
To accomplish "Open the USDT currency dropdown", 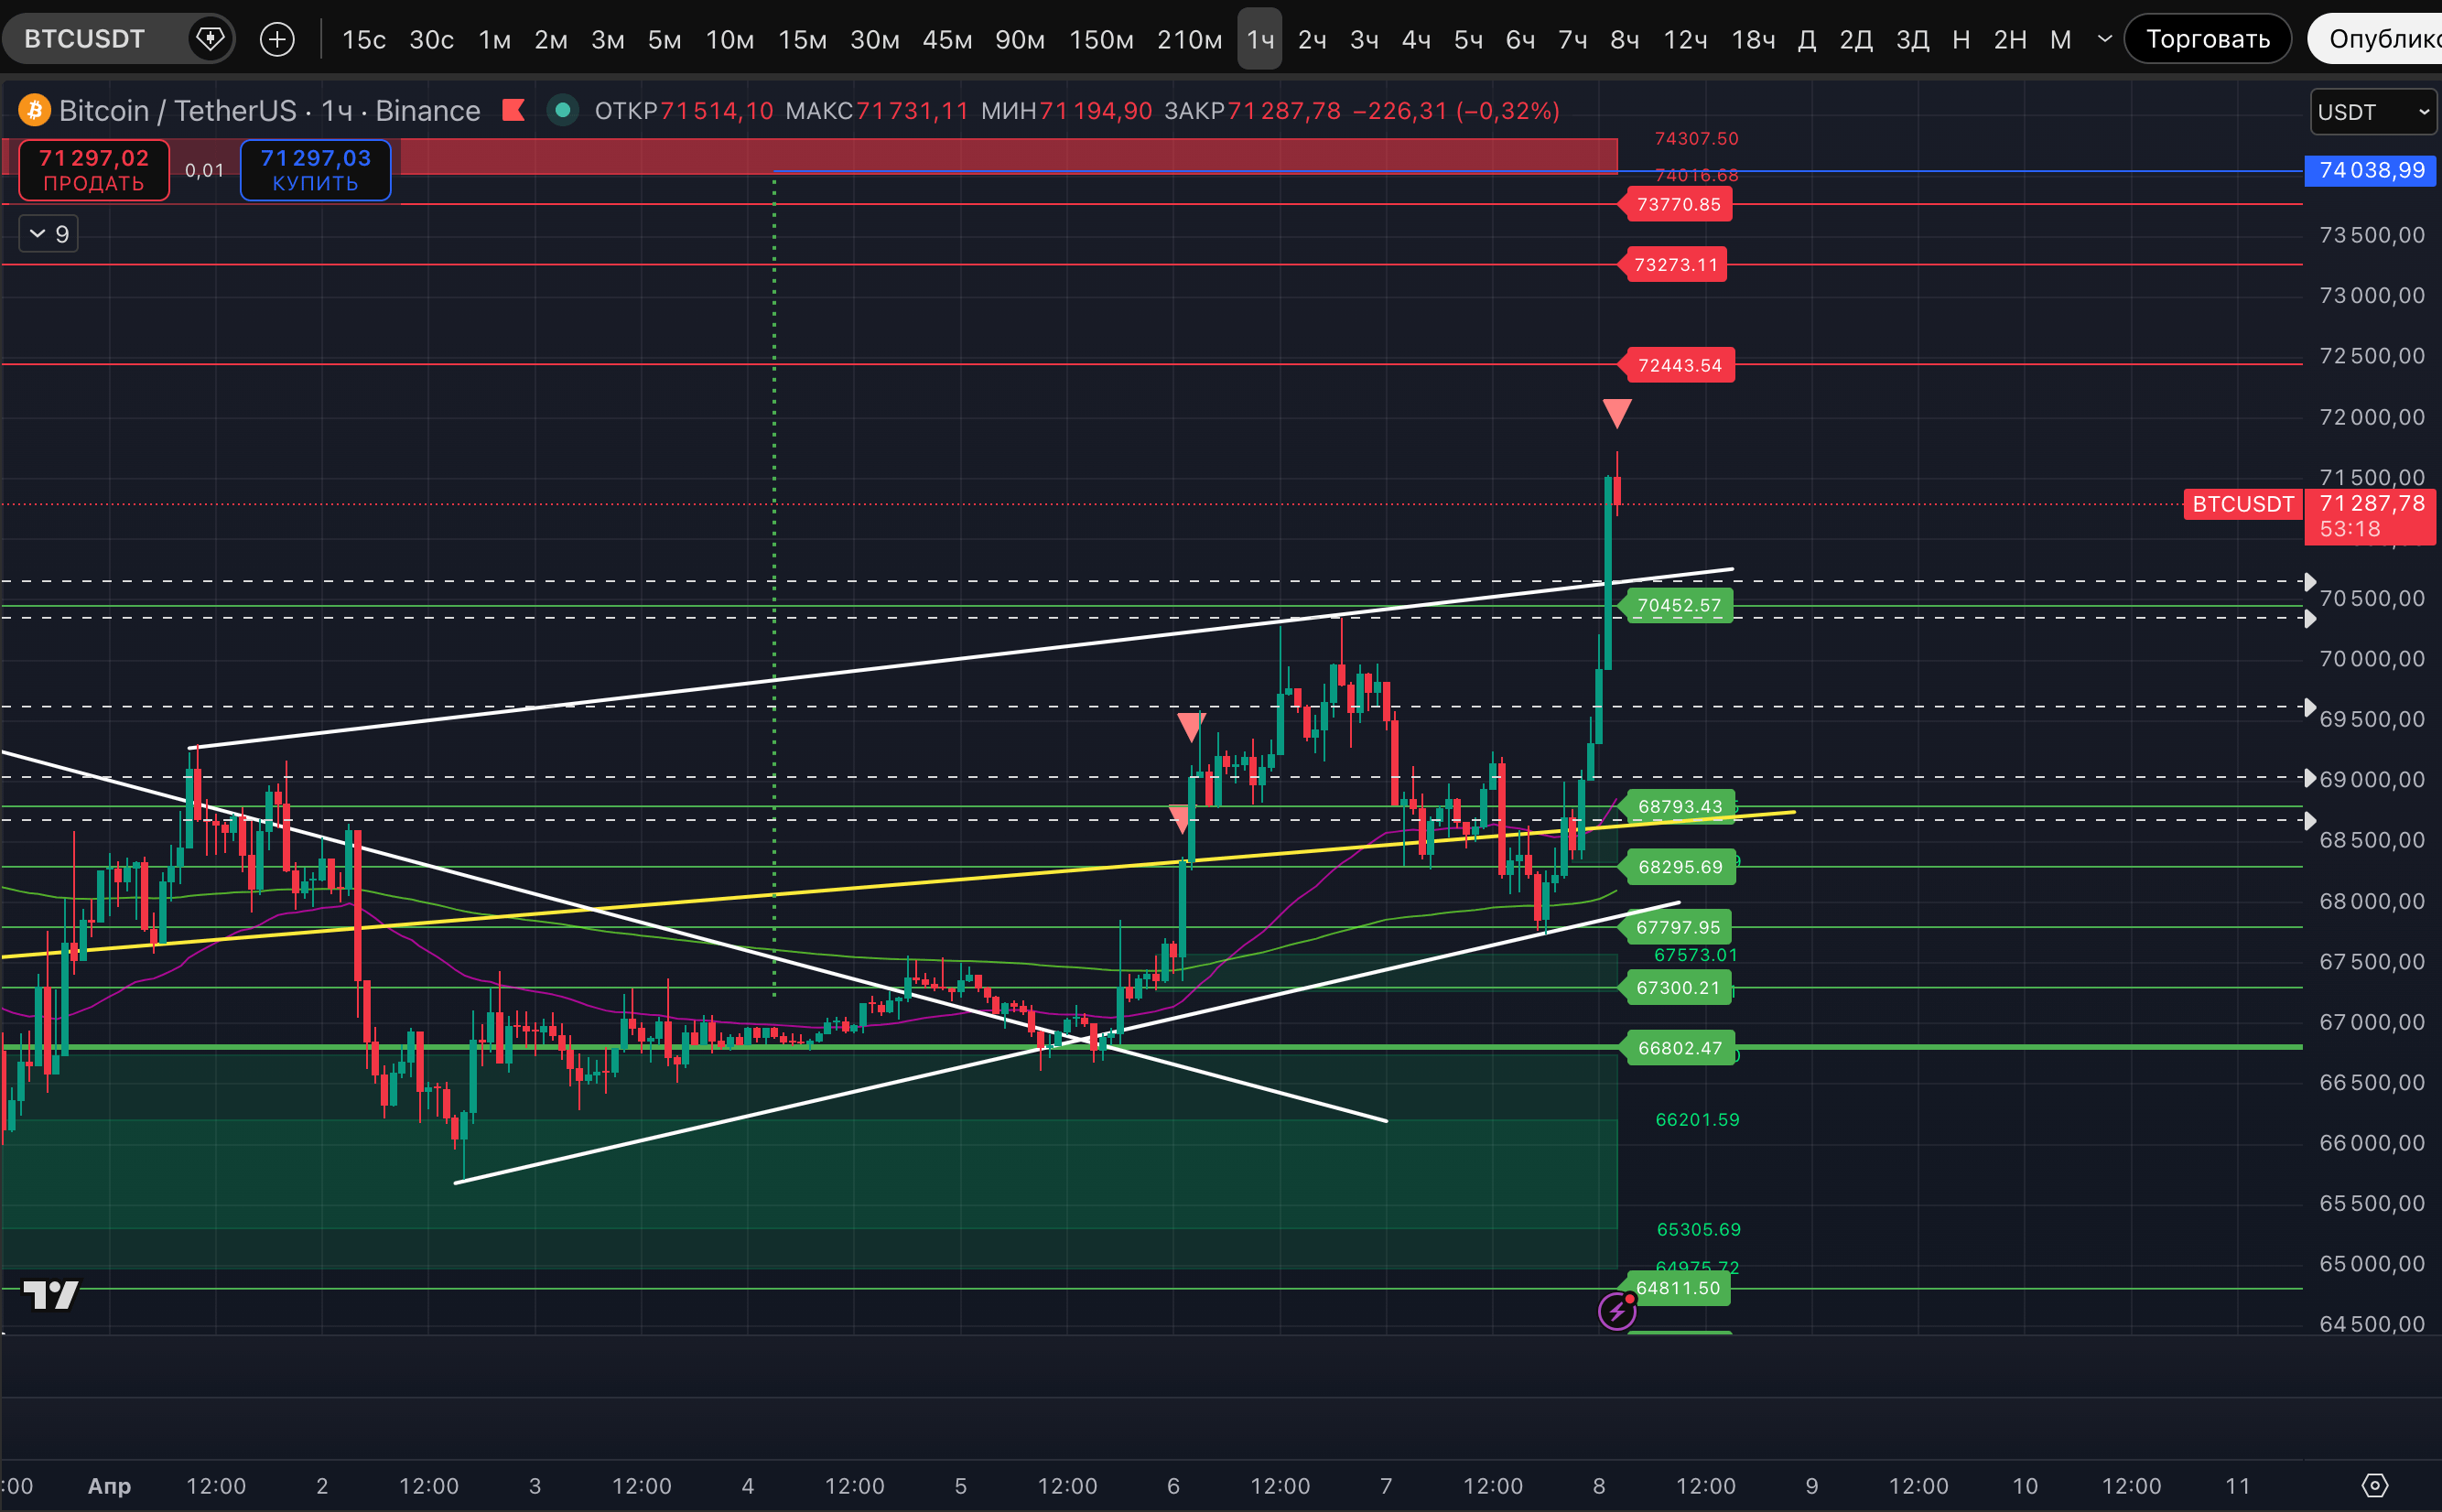I will [x=2372, y=112].
